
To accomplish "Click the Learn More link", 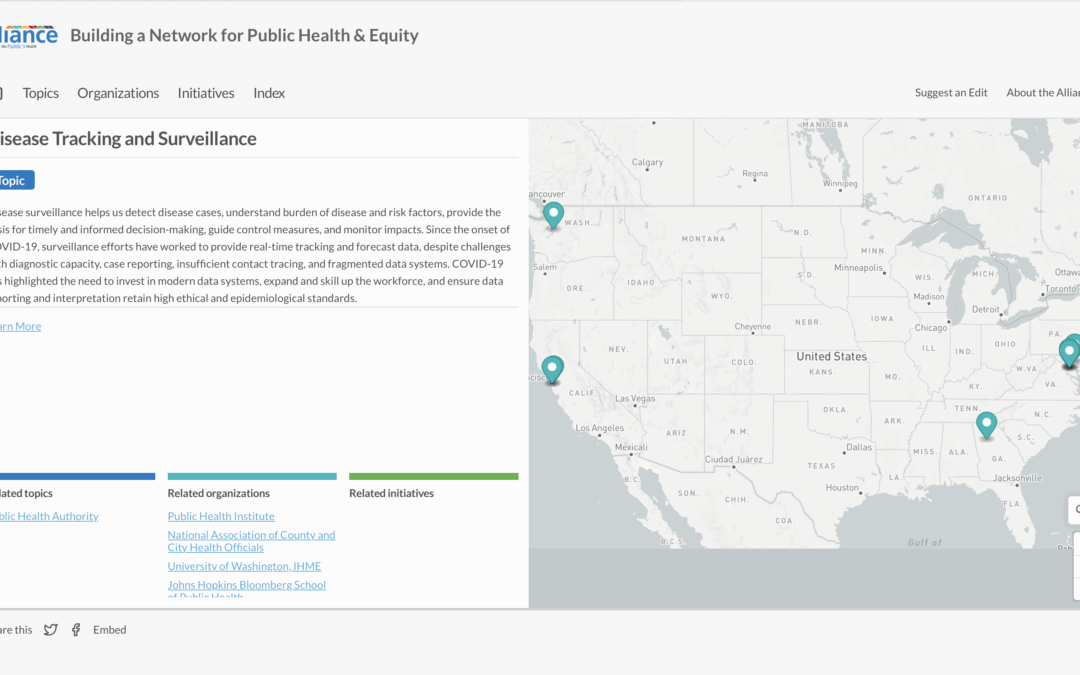I will (x=20, y=325).
